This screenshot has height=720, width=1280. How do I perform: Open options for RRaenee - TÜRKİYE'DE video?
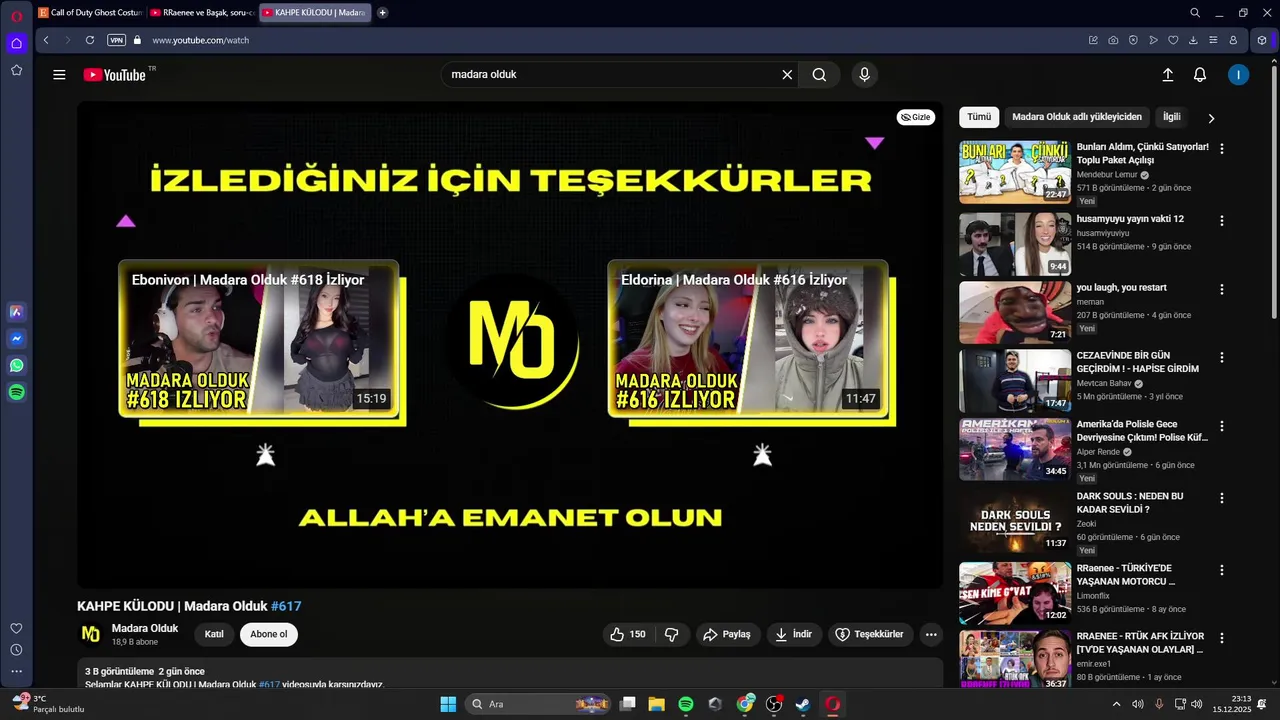(1221, 570)
